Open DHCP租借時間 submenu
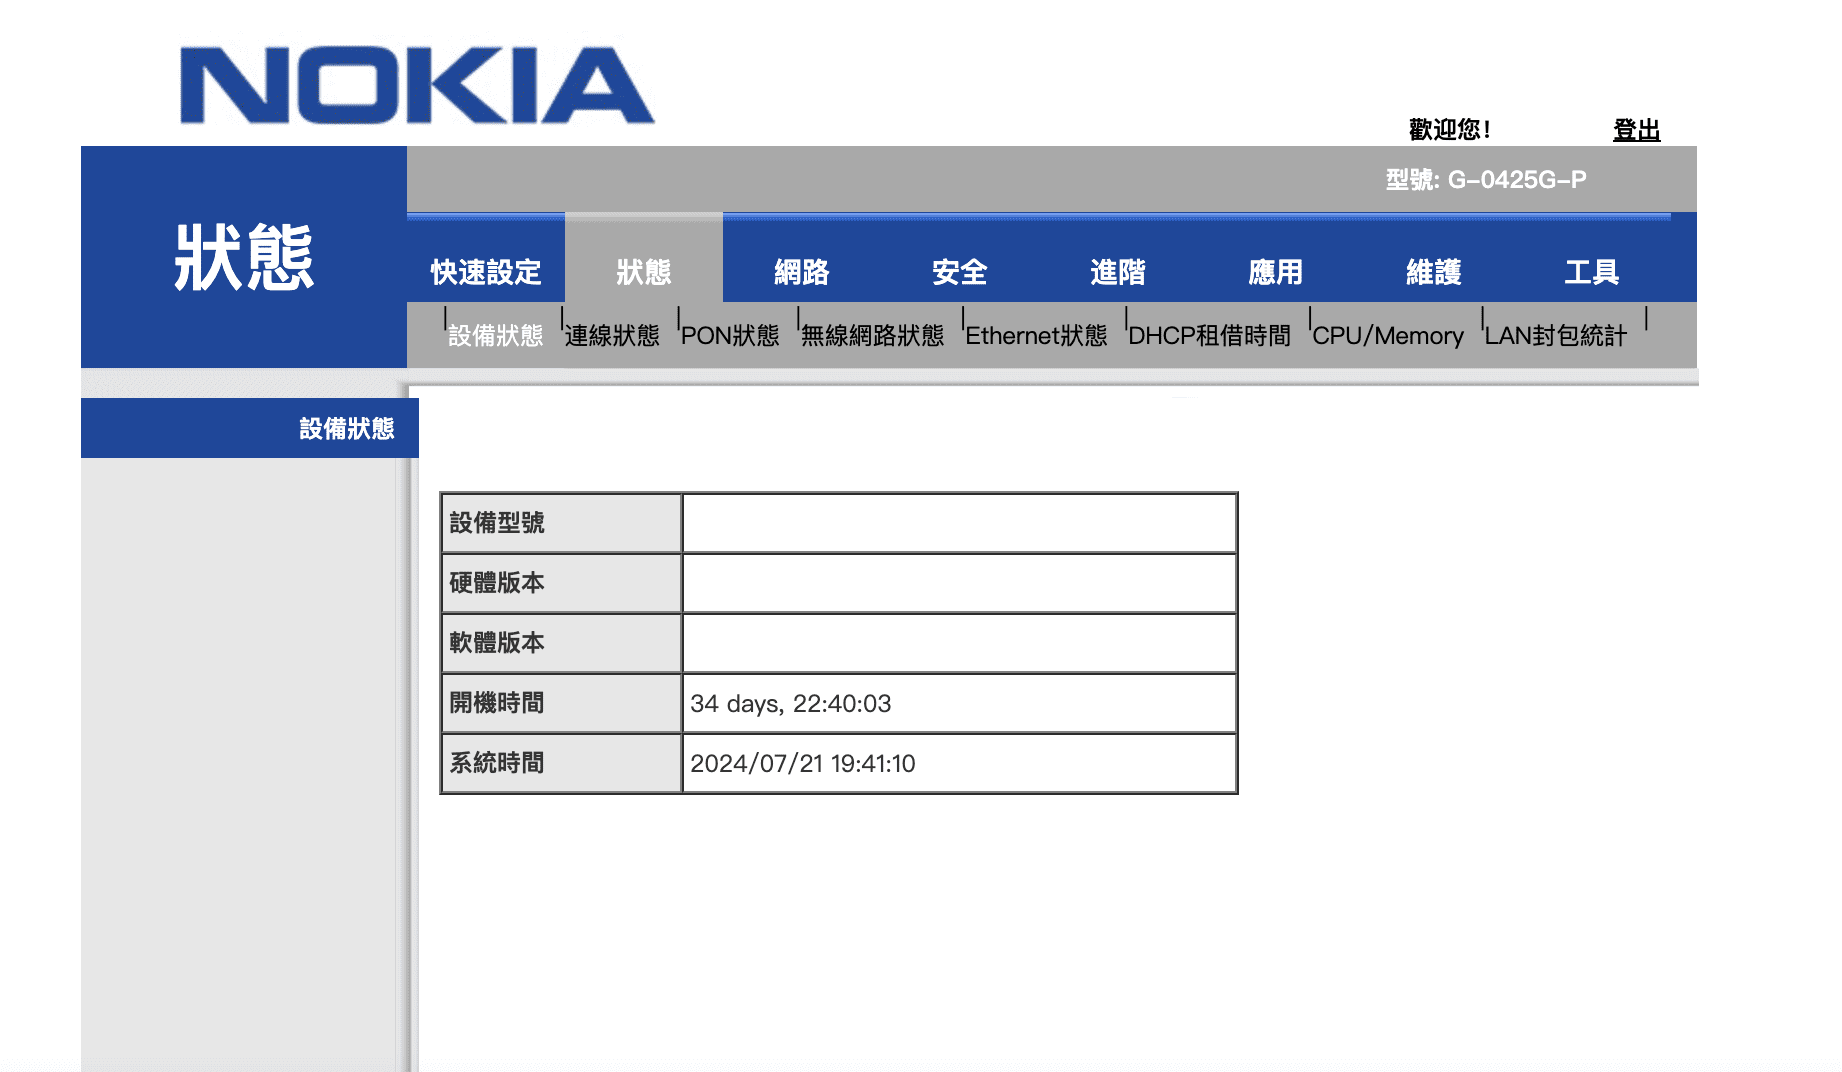The width and height of the screenshot is (1842, 1072). pyautogui.click(x=1210, y=335)
